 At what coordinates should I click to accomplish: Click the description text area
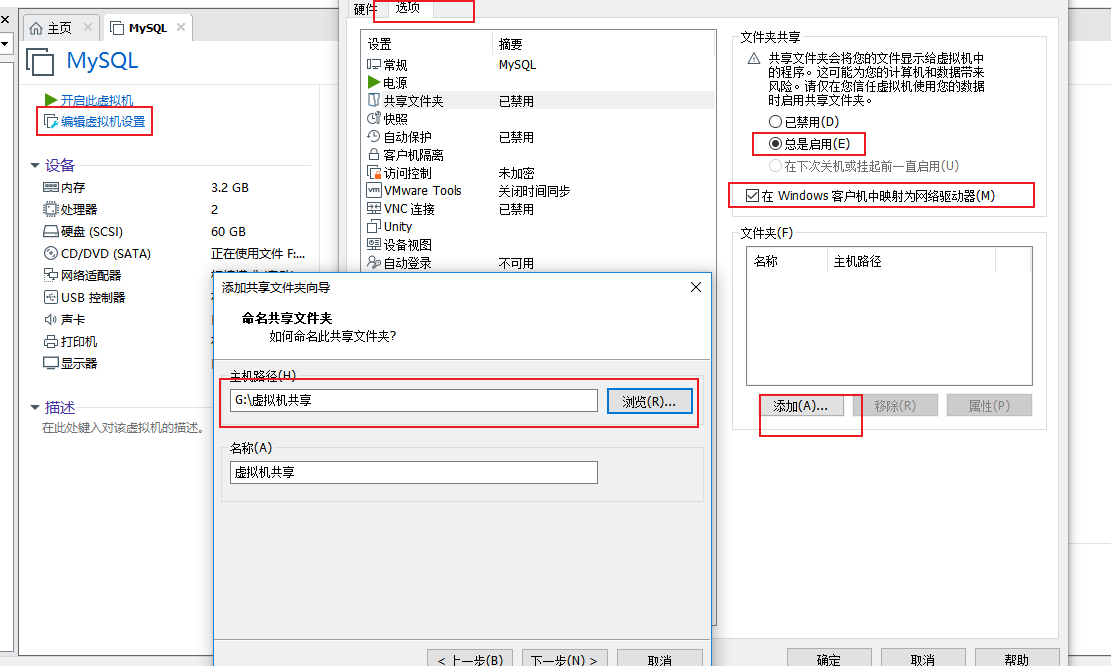click(x=124, y=428)
